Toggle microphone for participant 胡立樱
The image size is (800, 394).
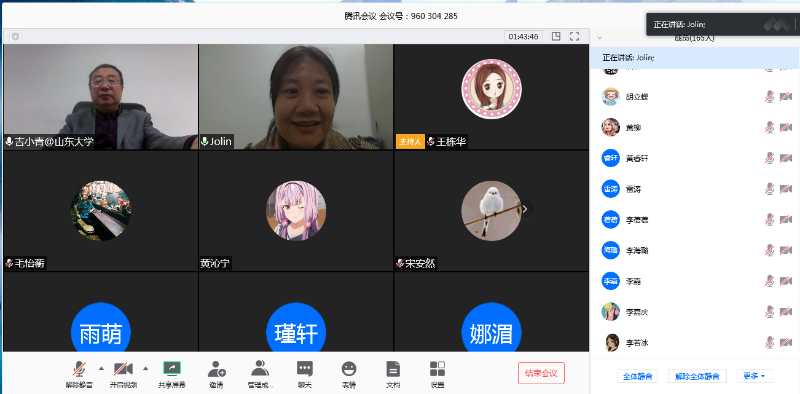click(769, 96)
